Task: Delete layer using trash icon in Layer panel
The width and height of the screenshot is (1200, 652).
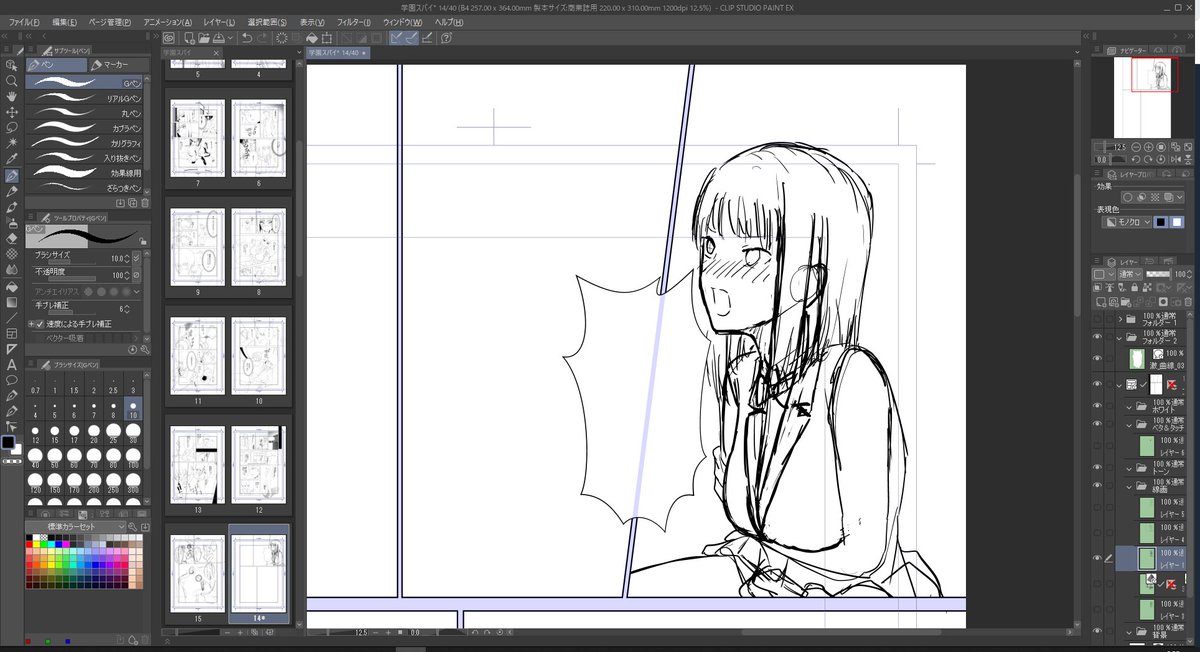Action: pos(1189,301)
